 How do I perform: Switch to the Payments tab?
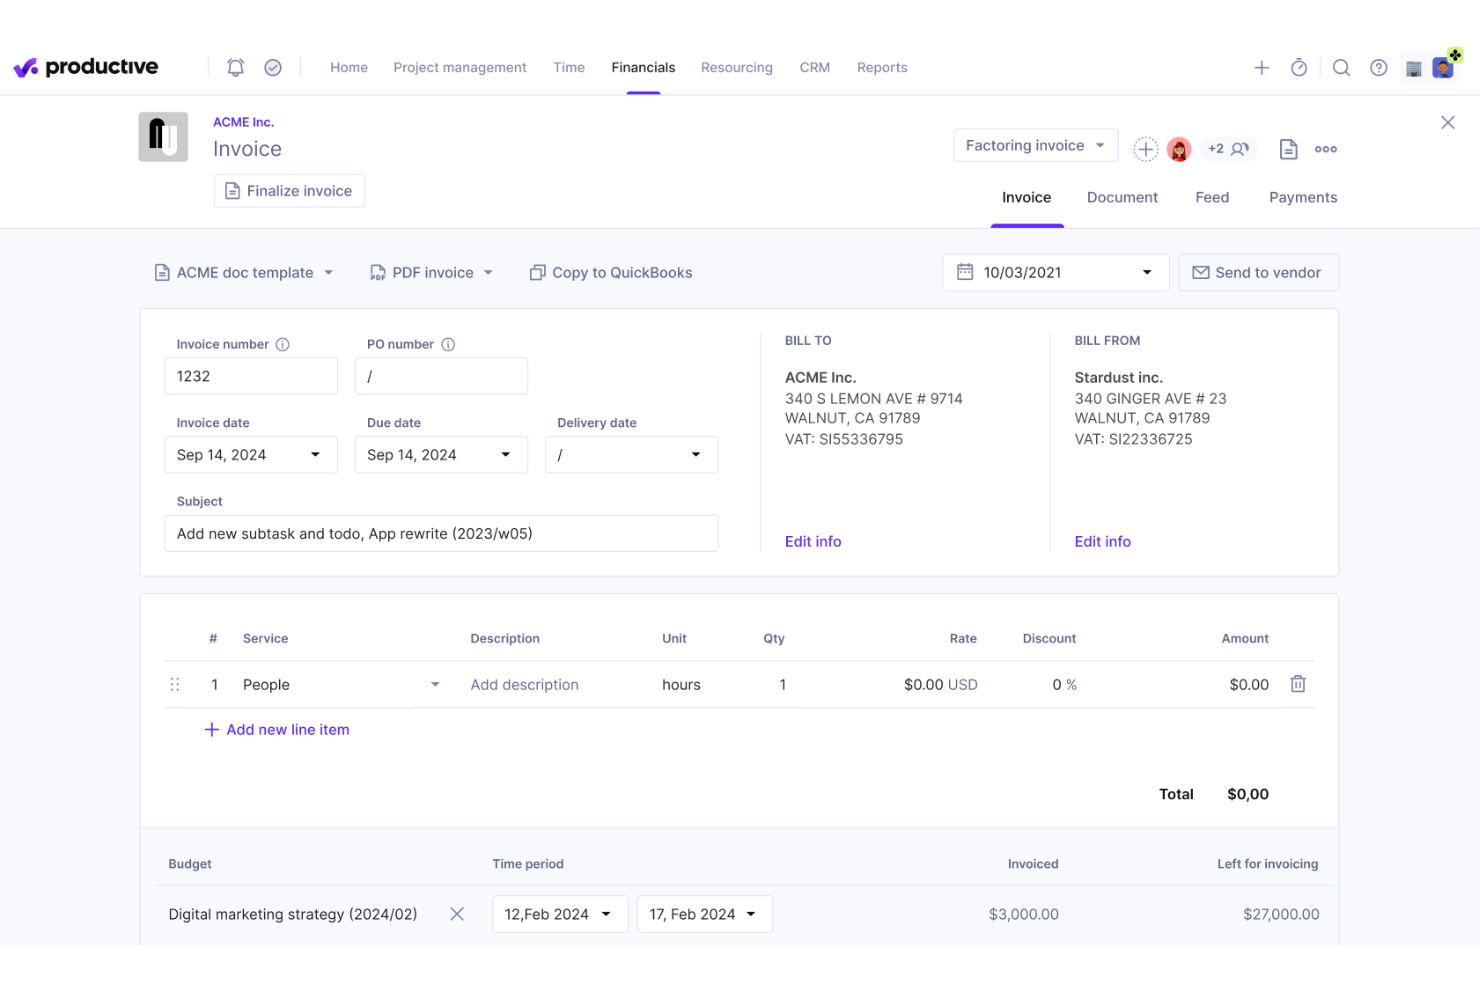tap(1303, 198)
